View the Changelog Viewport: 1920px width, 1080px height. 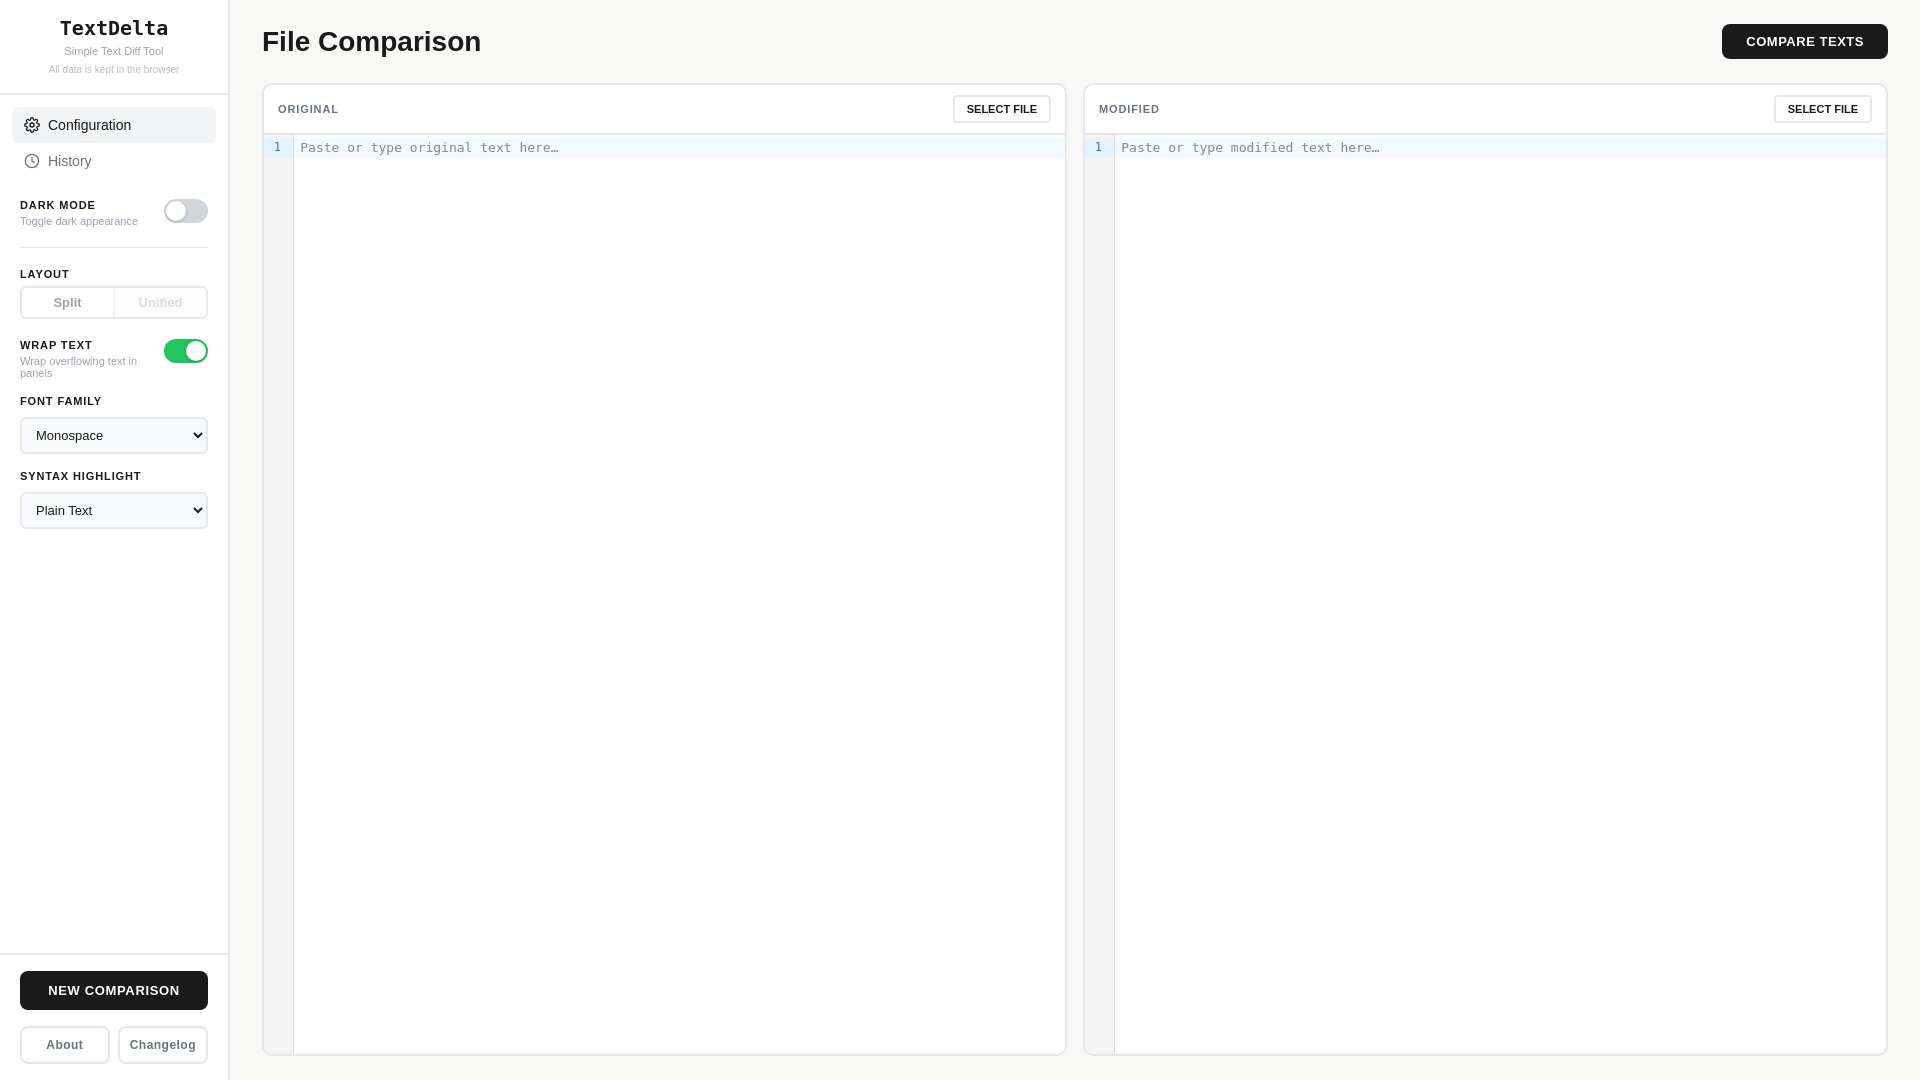(x=163, y=1045)
